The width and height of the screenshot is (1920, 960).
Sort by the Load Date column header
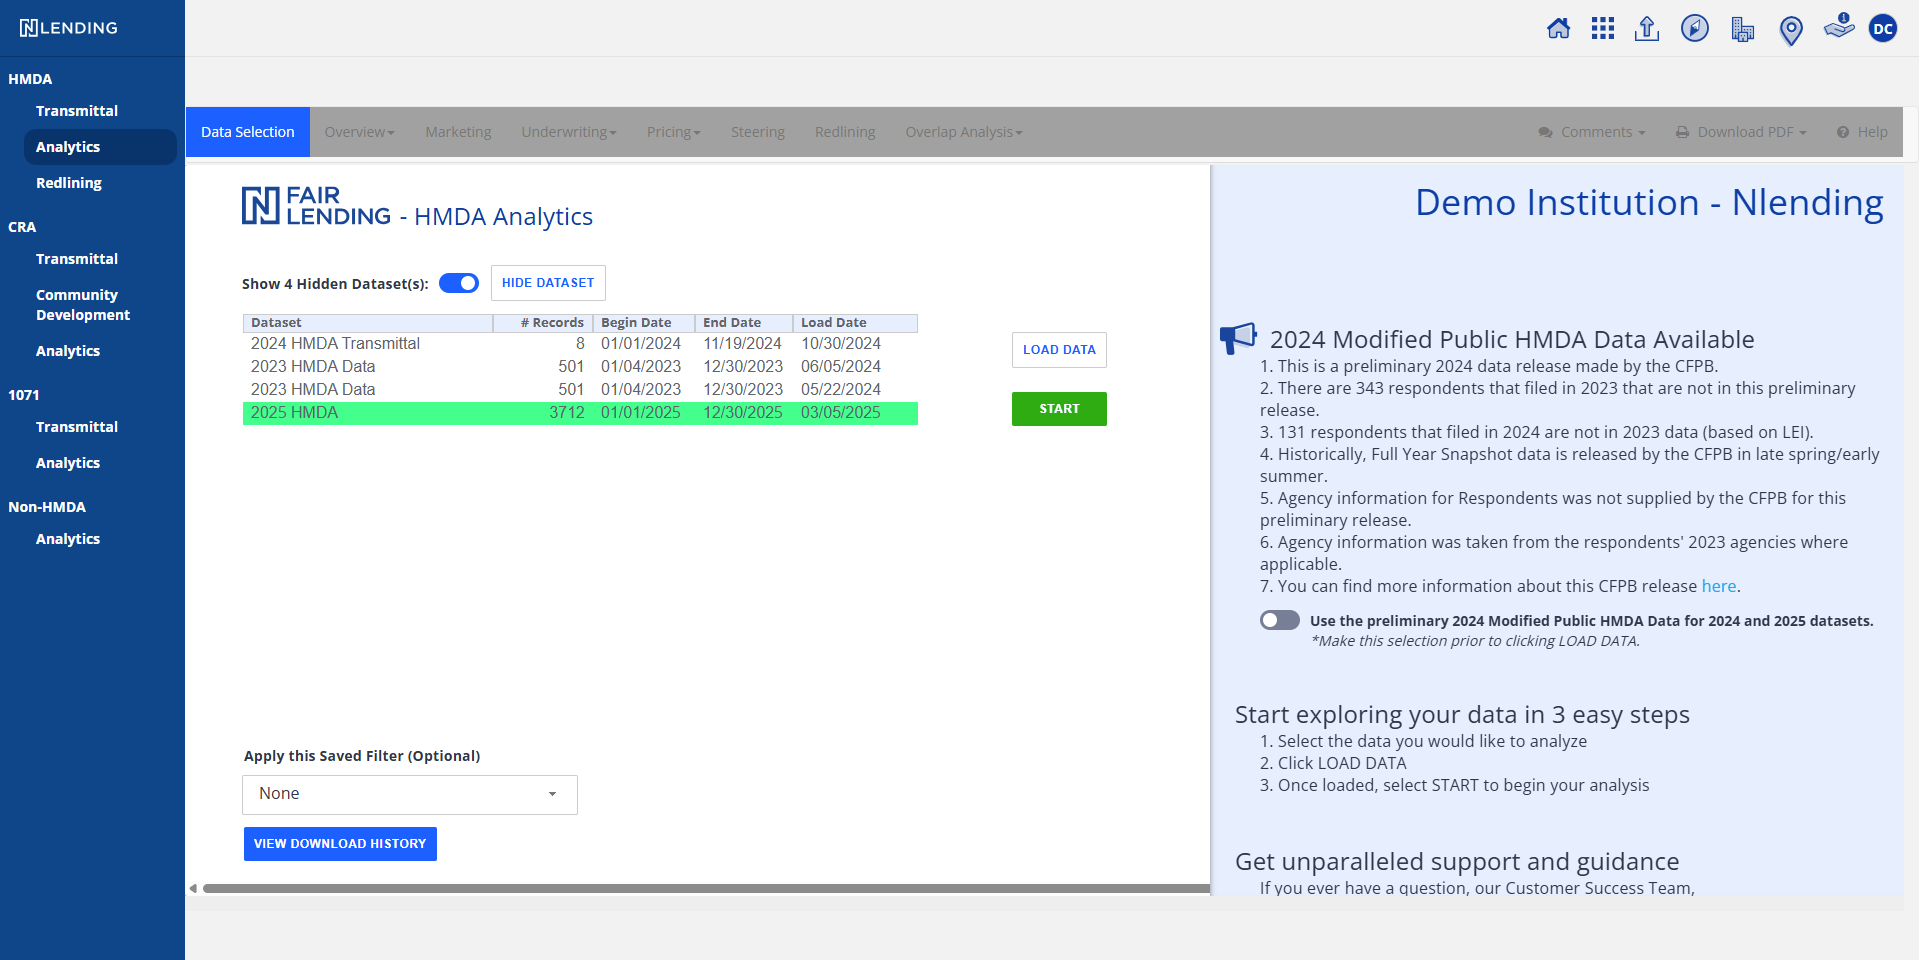tap(855, 323)
